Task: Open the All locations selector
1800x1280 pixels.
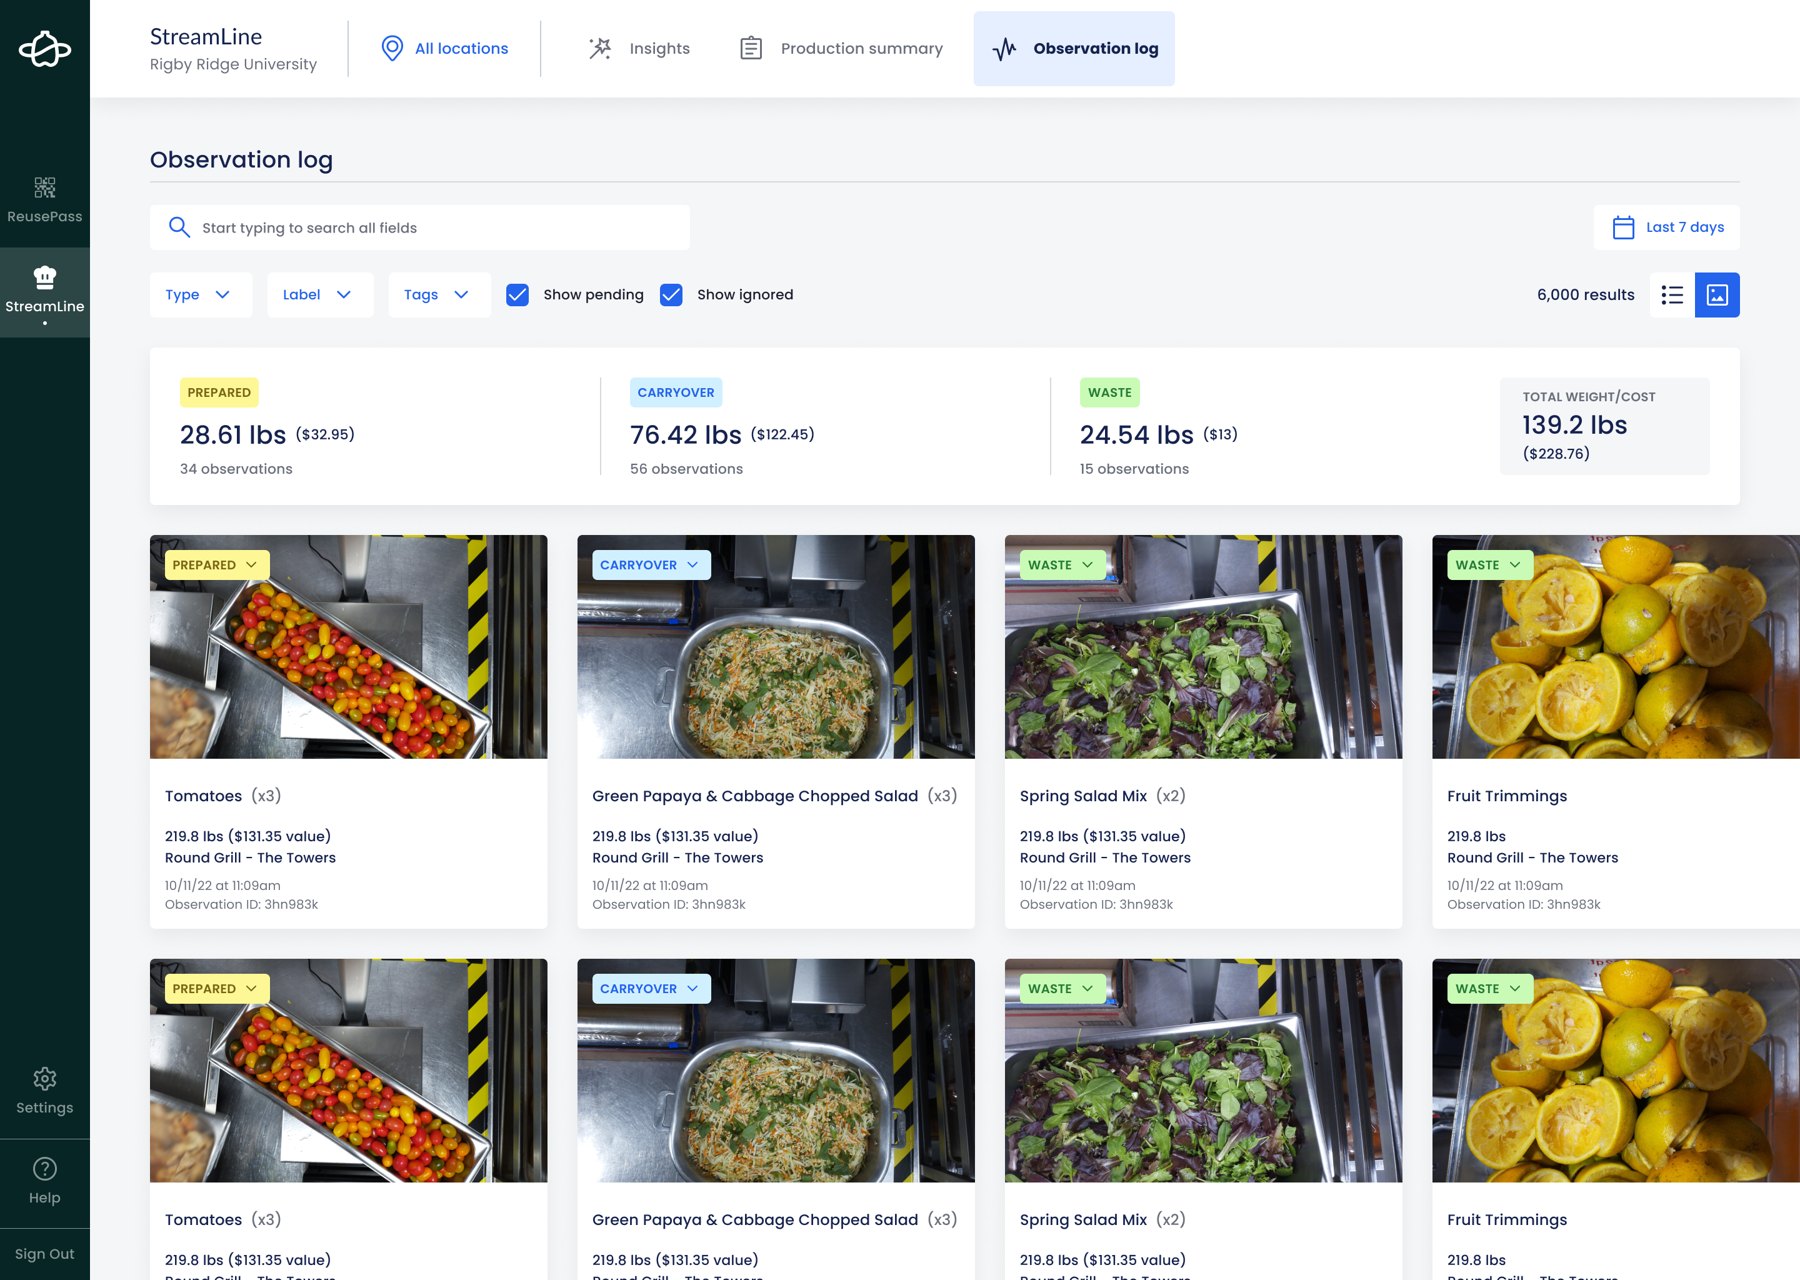Action: click(445, 48)
